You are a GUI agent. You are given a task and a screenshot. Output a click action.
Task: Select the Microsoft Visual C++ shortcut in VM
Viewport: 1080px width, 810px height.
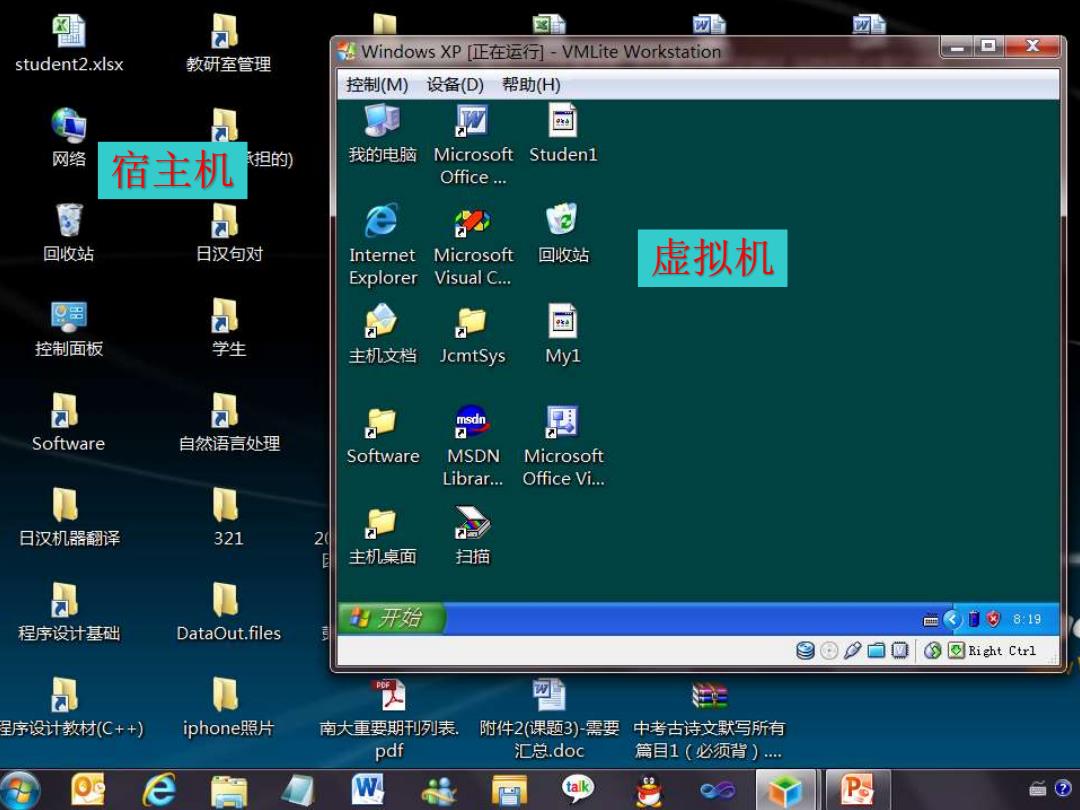473,245
